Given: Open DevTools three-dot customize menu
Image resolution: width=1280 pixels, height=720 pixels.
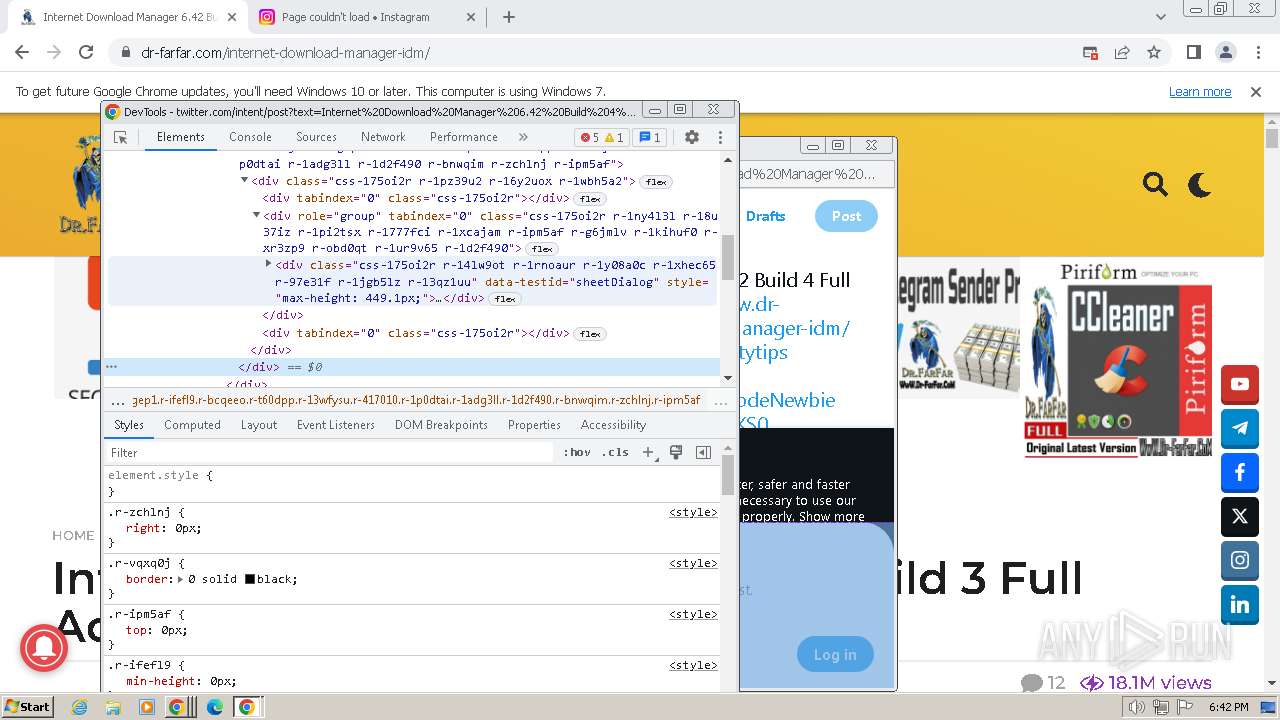Looking at the screenshot, I should pyautogui.click(x=720, y=137).
